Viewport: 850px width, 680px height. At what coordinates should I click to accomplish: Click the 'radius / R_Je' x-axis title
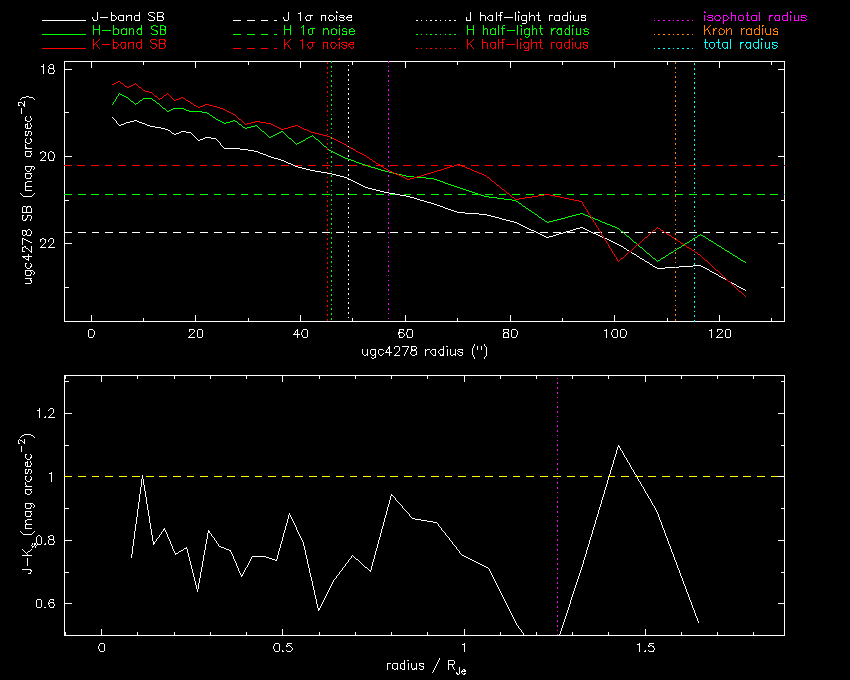coord(426,667)
